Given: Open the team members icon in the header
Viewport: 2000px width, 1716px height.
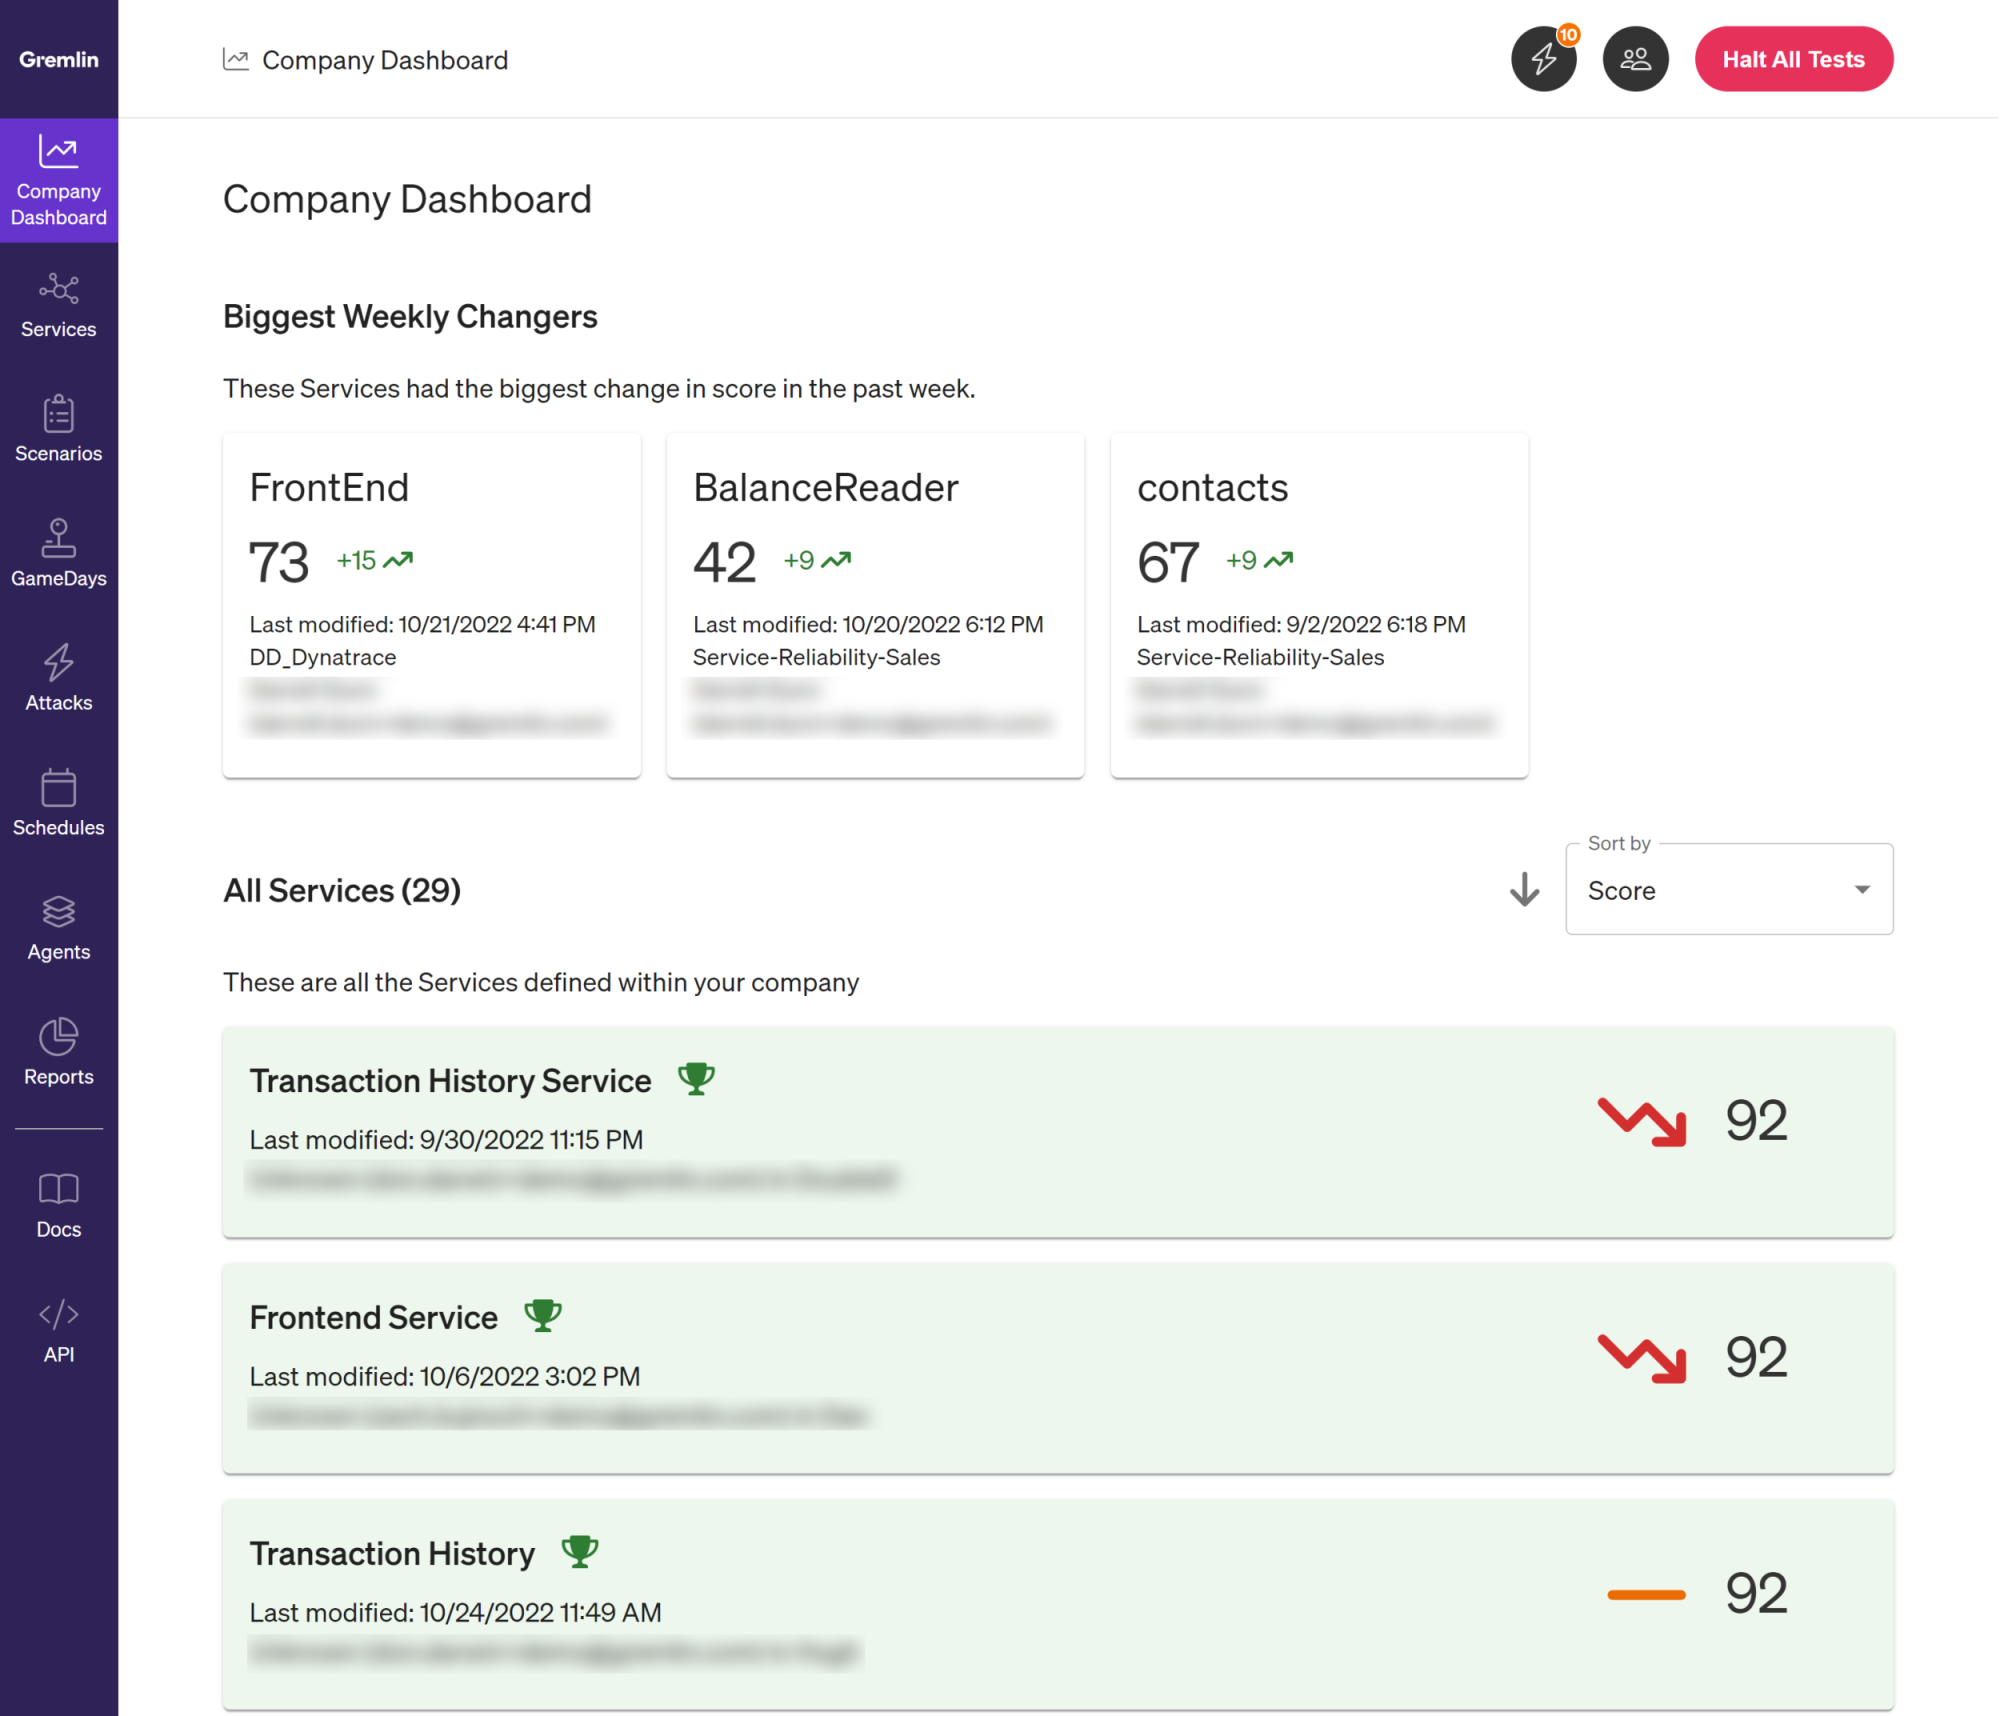Looking at the screenshot, I should point(1635,59).
